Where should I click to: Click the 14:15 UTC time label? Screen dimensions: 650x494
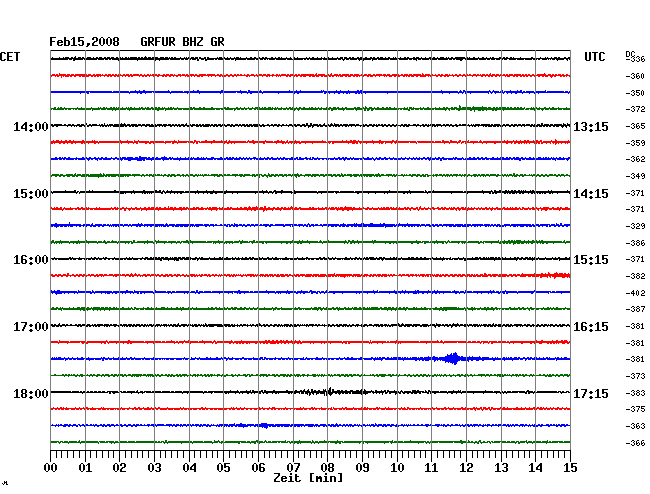(x=591, y=194)
